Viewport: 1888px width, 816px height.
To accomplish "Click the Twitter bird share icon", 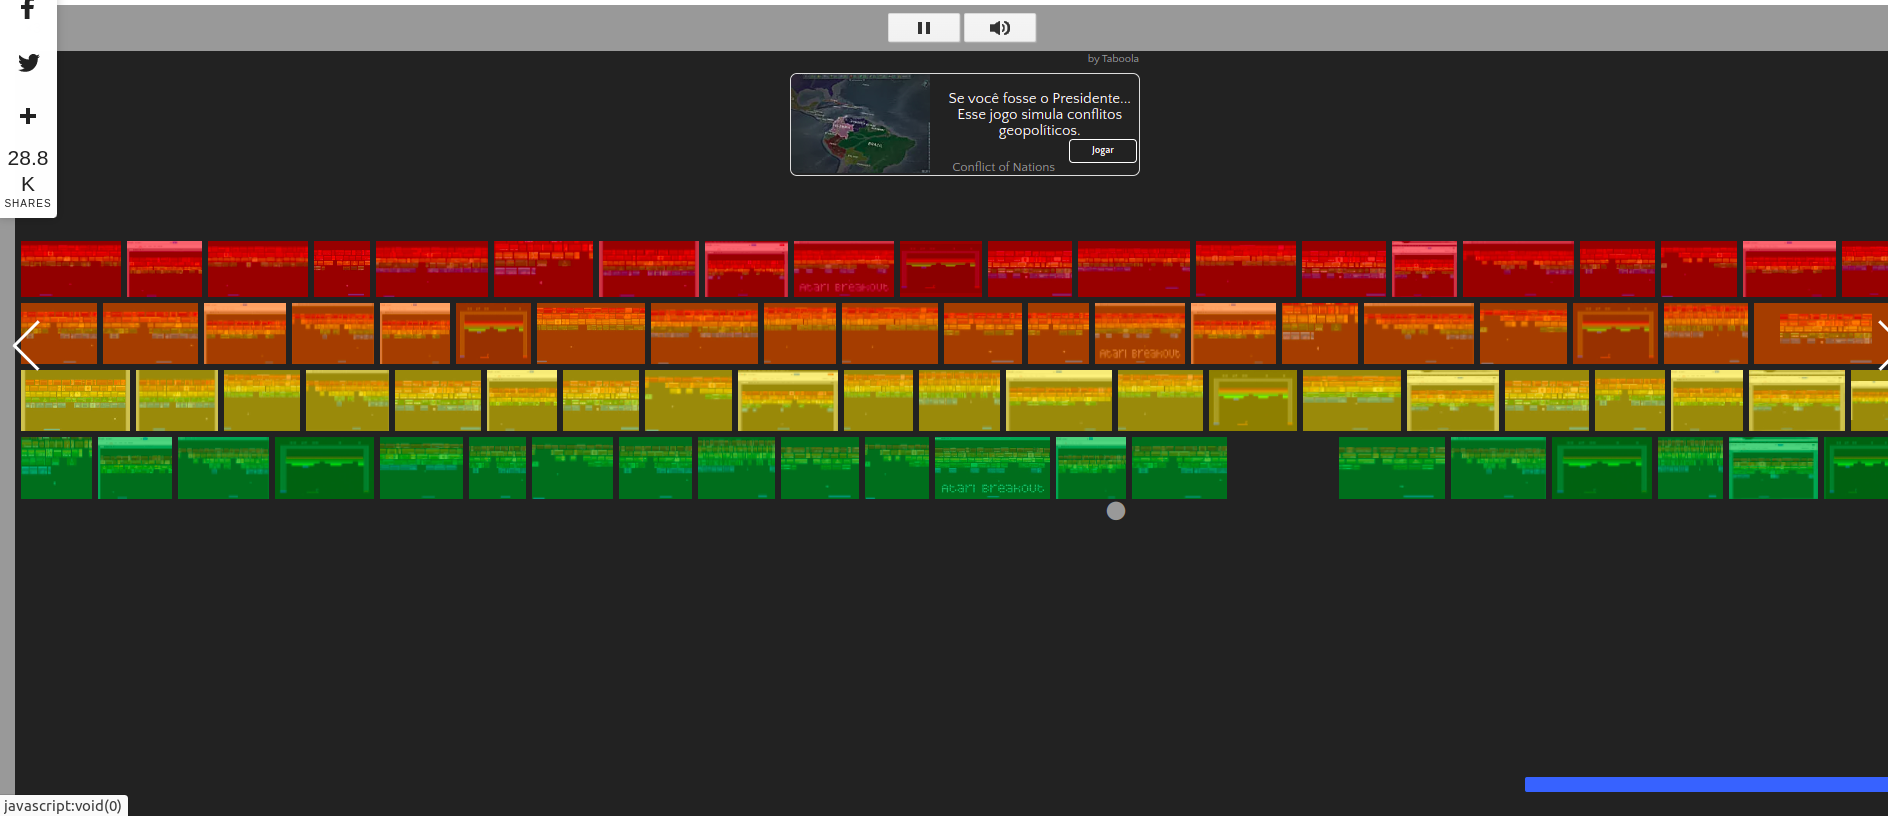I will (28, 63).
